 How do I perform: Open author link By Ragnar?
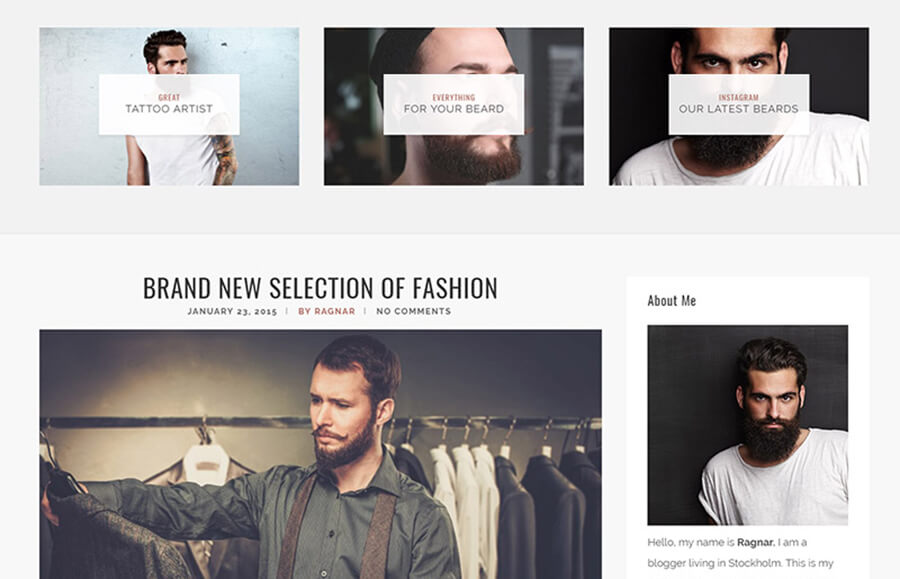(x=327, y=311)
